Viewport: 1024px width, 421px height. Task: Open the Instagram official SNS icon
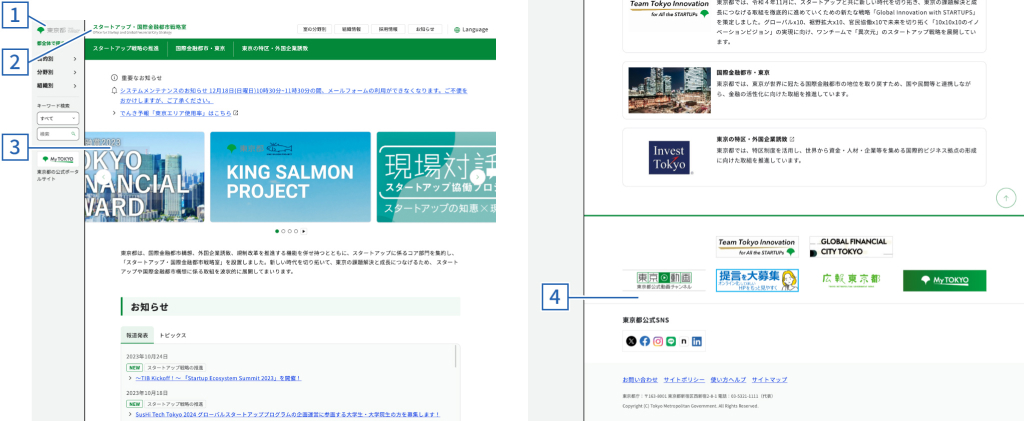658,341
